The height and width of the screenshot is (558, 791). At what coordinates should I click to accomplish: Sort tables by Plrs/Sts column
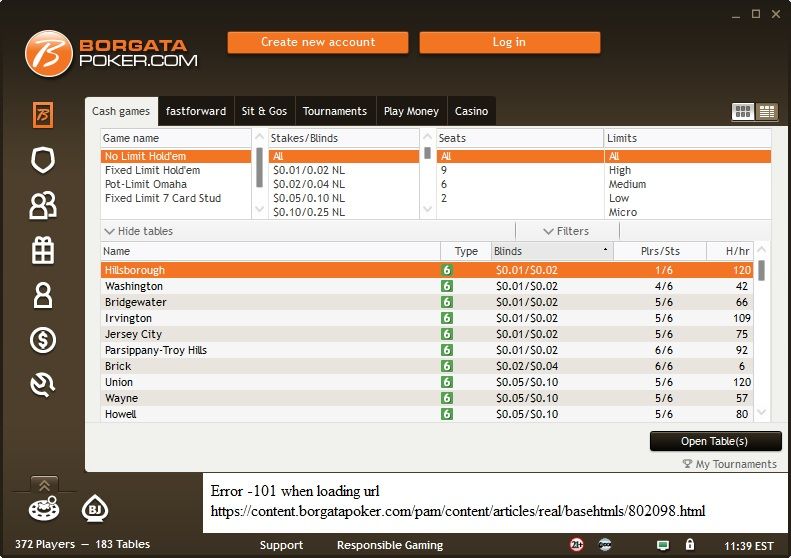[x=660, y=251]
